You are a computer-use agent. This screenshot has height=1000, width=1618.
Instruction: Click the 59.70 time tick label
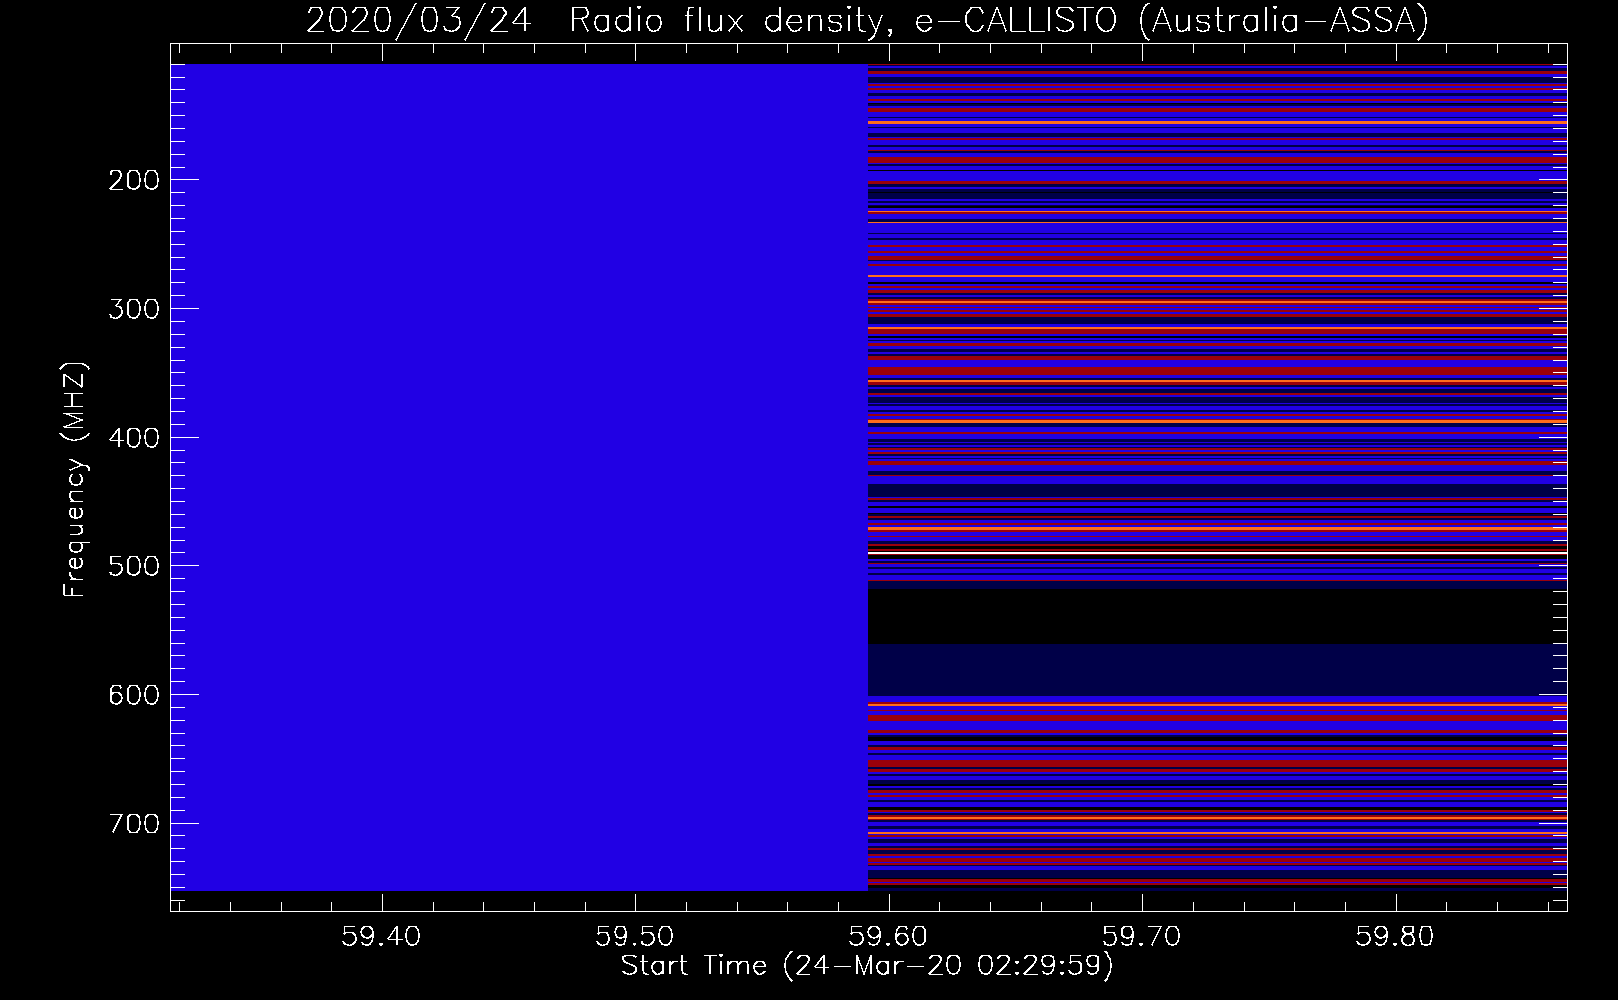click(x=1142, y=937)
